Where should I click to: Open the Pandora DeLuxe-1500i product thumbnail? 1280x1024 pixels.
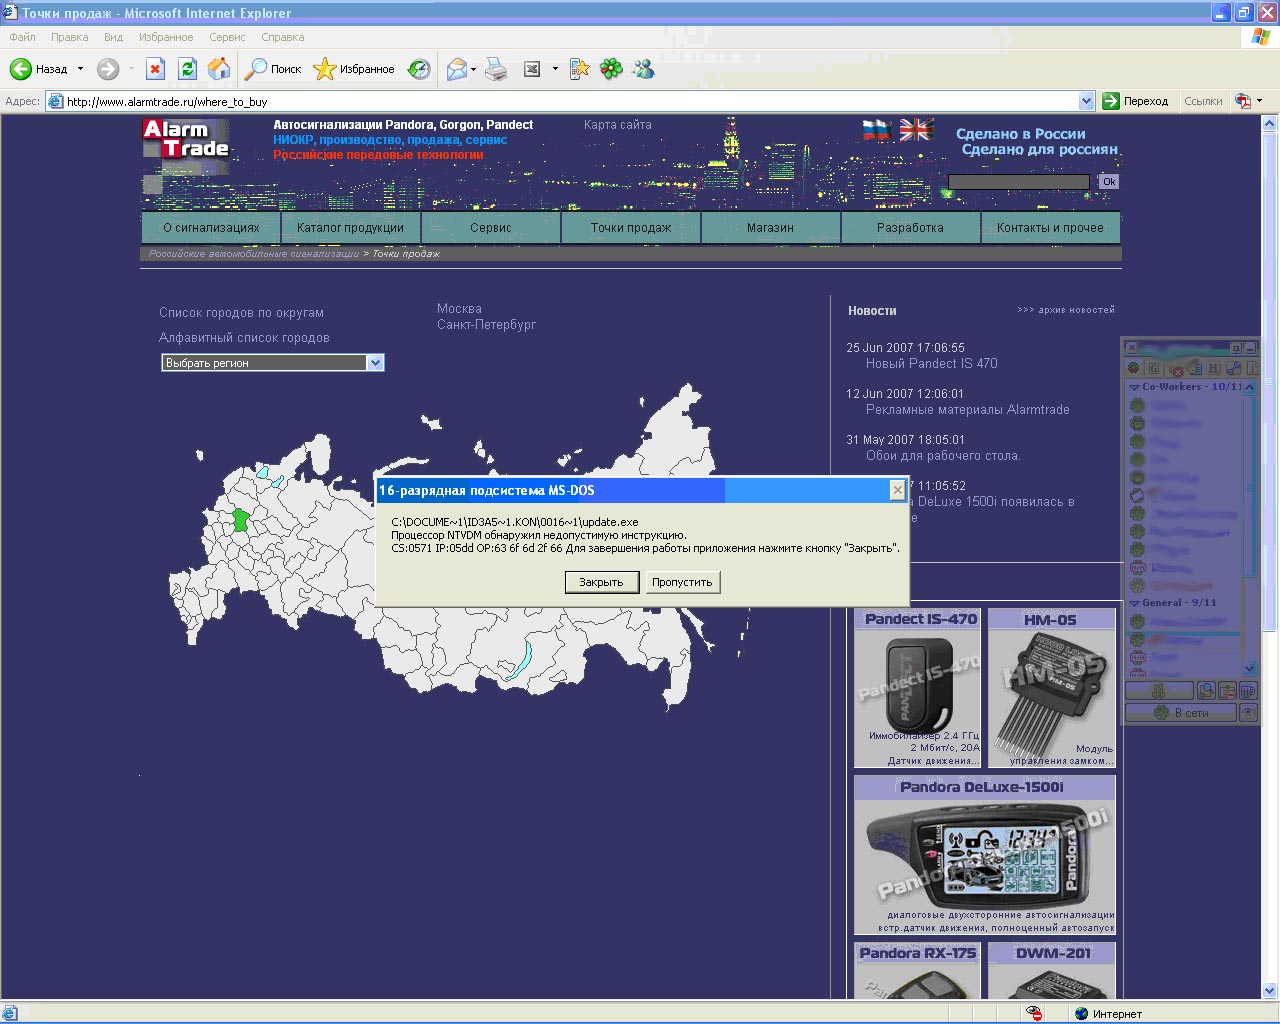tap(985, 855)
